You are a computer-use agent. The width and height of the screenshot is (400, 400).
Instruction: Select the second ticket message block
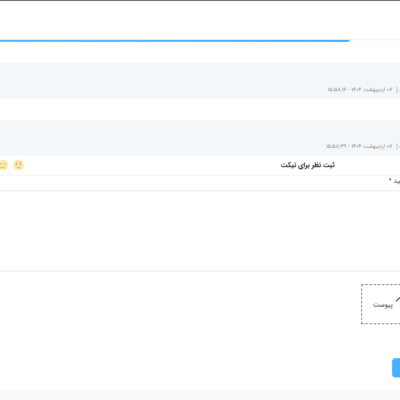200,137
